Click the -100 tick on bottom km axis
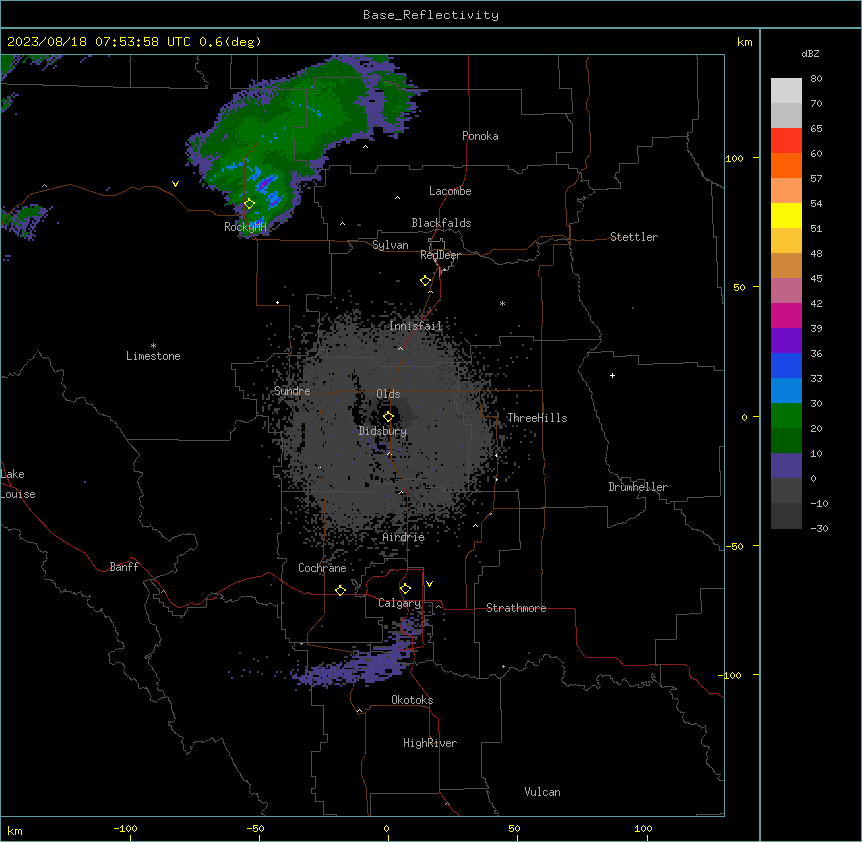 [x=125, y=829]
